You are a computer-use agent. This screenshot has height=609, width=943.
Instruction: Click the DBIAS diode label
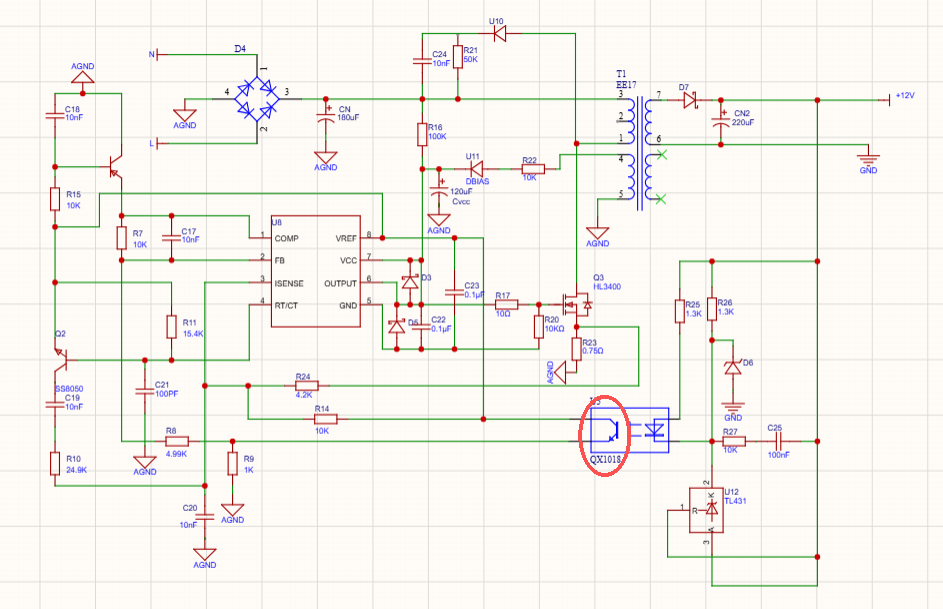click(478, 182)
